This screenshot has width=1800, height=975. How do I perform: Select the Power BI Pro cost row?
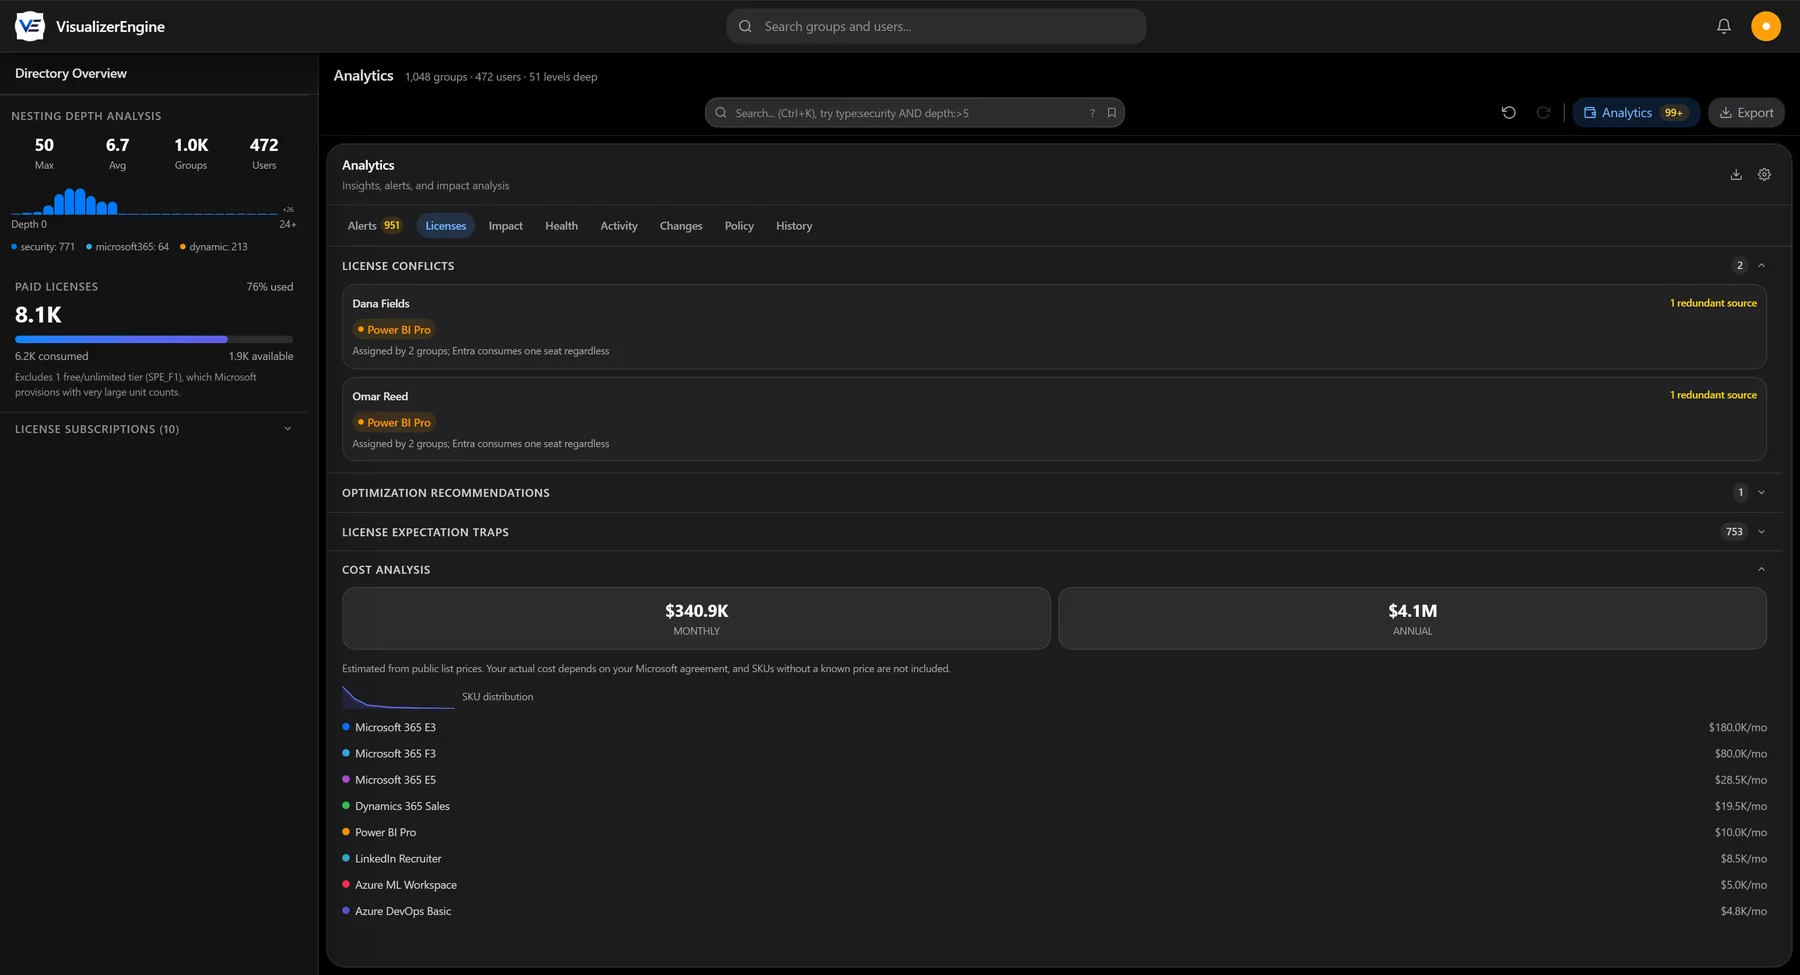1054,833
